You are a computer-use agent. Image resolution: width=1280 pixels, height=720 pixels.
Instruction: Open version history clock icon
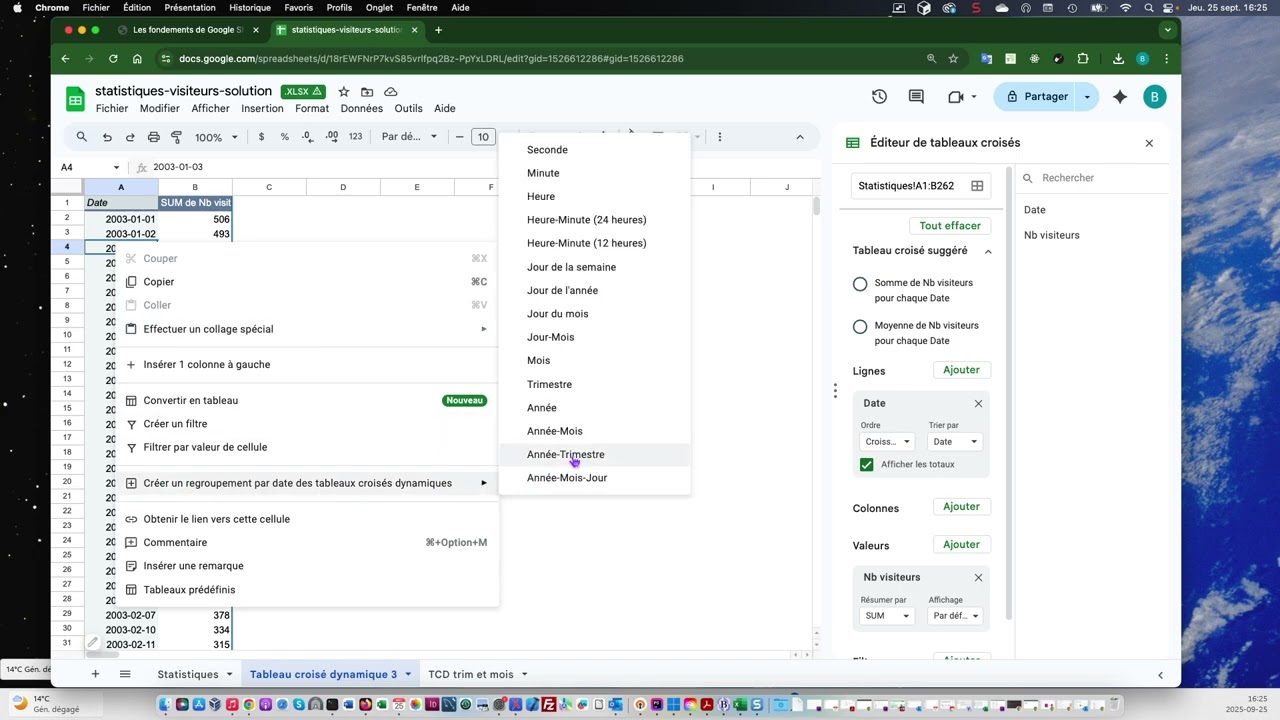point(879,97)
